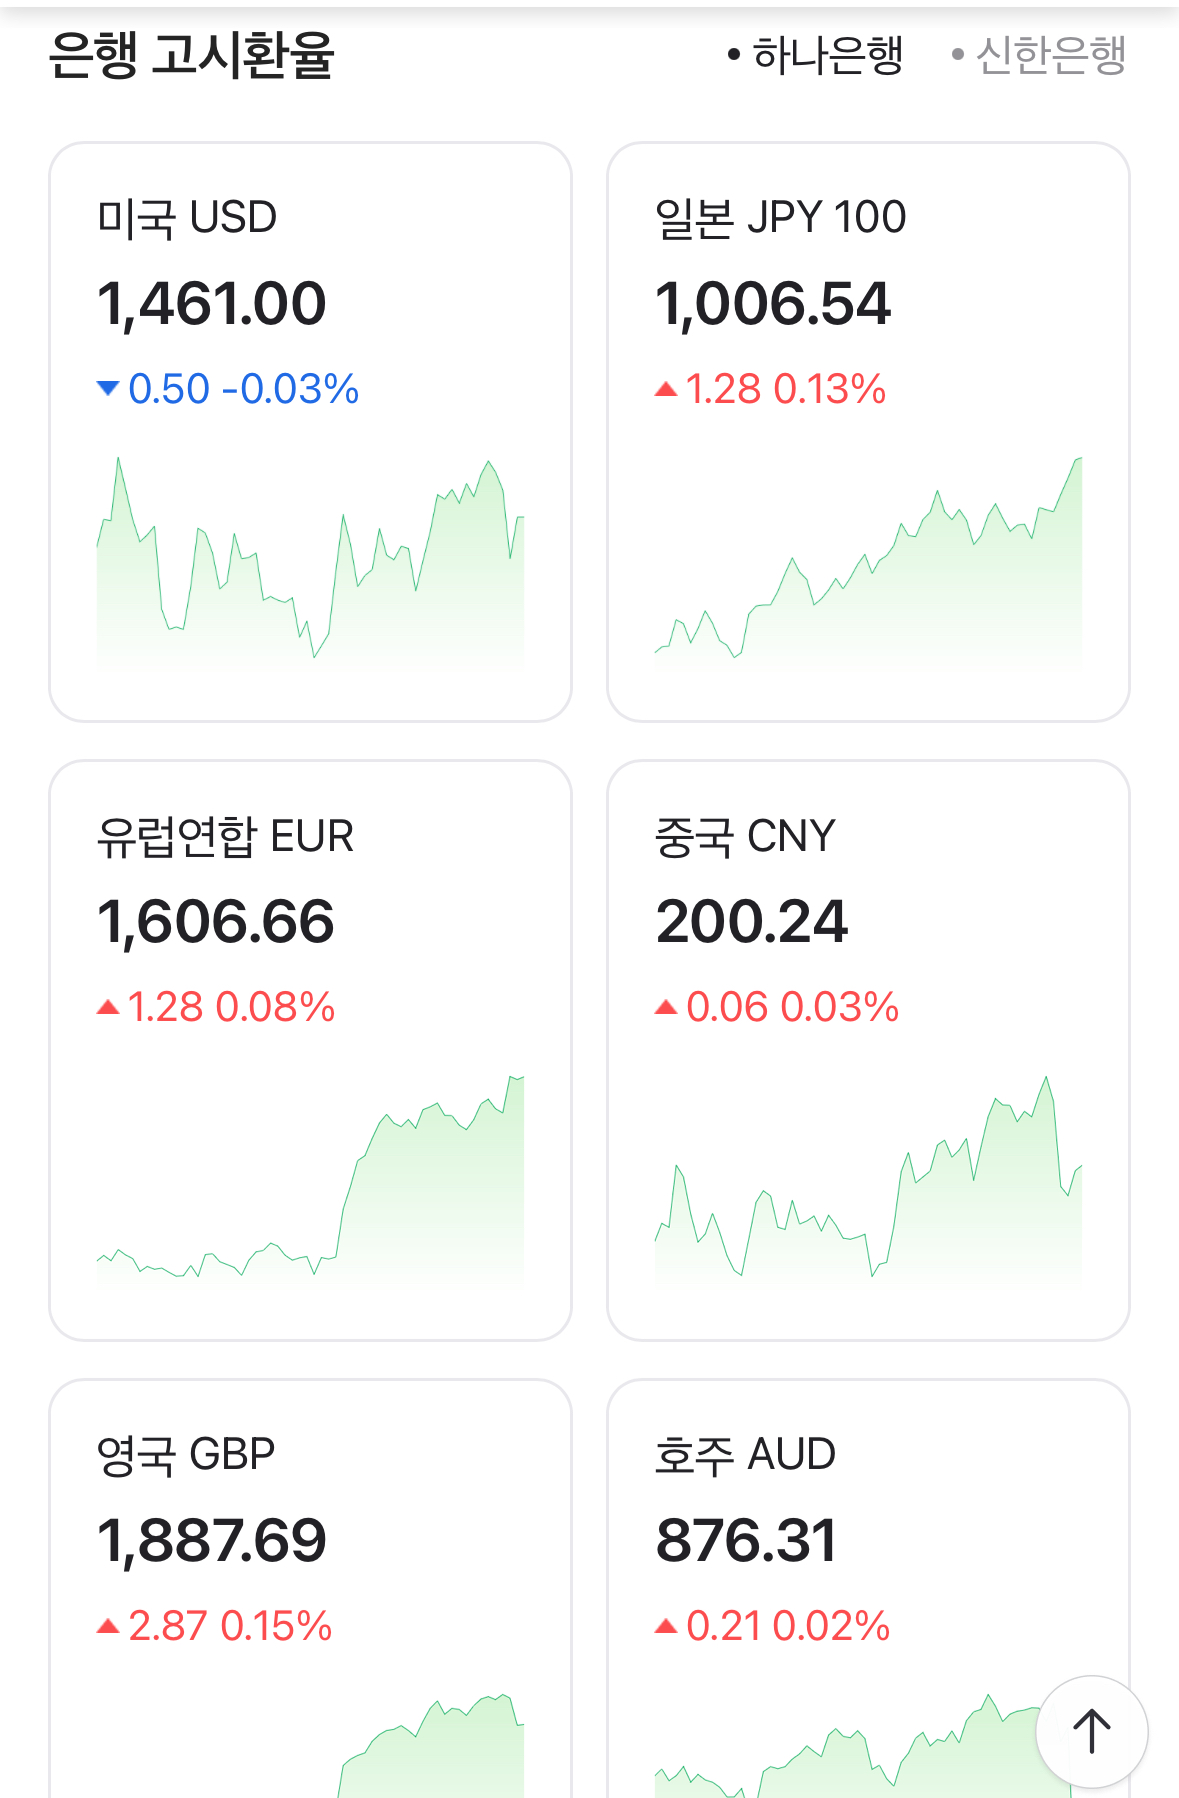The height and width of the screenshot is (1798, 1179).
Task: Click the GBP trend chart
Action: point(430,1750)
